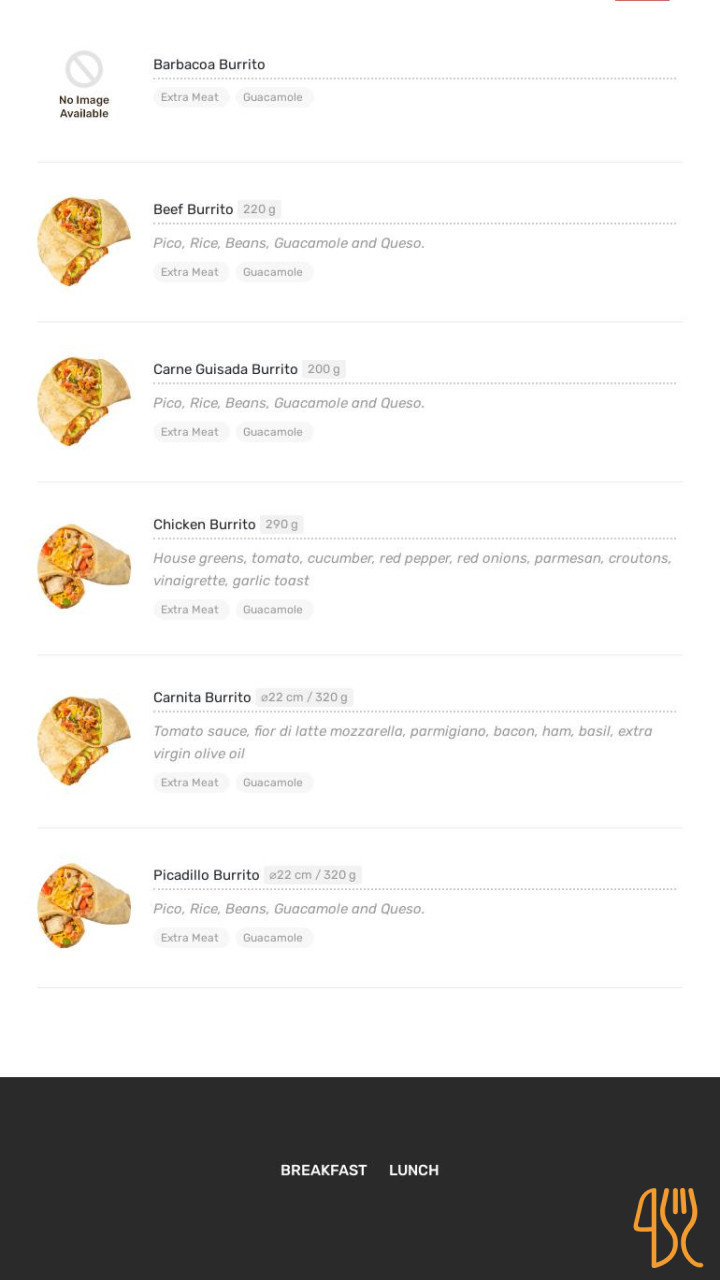Viewport: 720px width, 1280px height.
Task: Select the Barbacoa Burrito title
Action: pos(209,65)
